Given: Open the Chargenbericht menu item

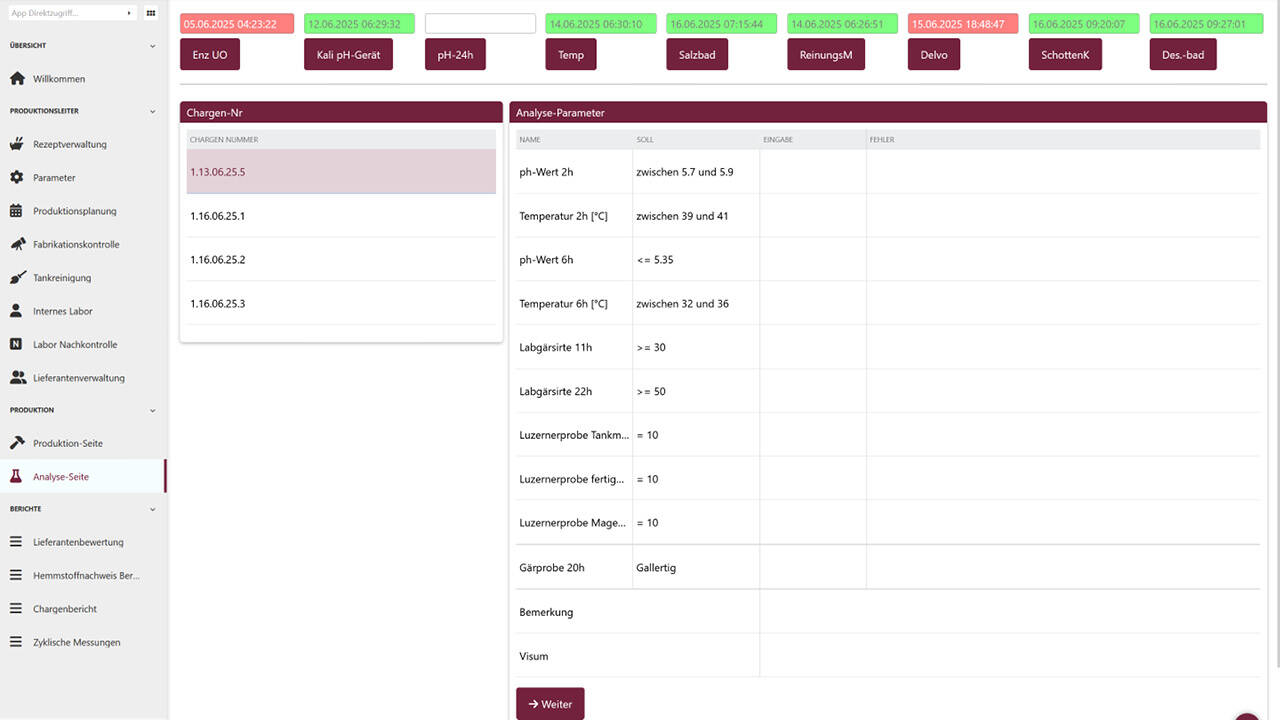Looking at the screenshot, I should pyautogui.click(x=64, y=608).
